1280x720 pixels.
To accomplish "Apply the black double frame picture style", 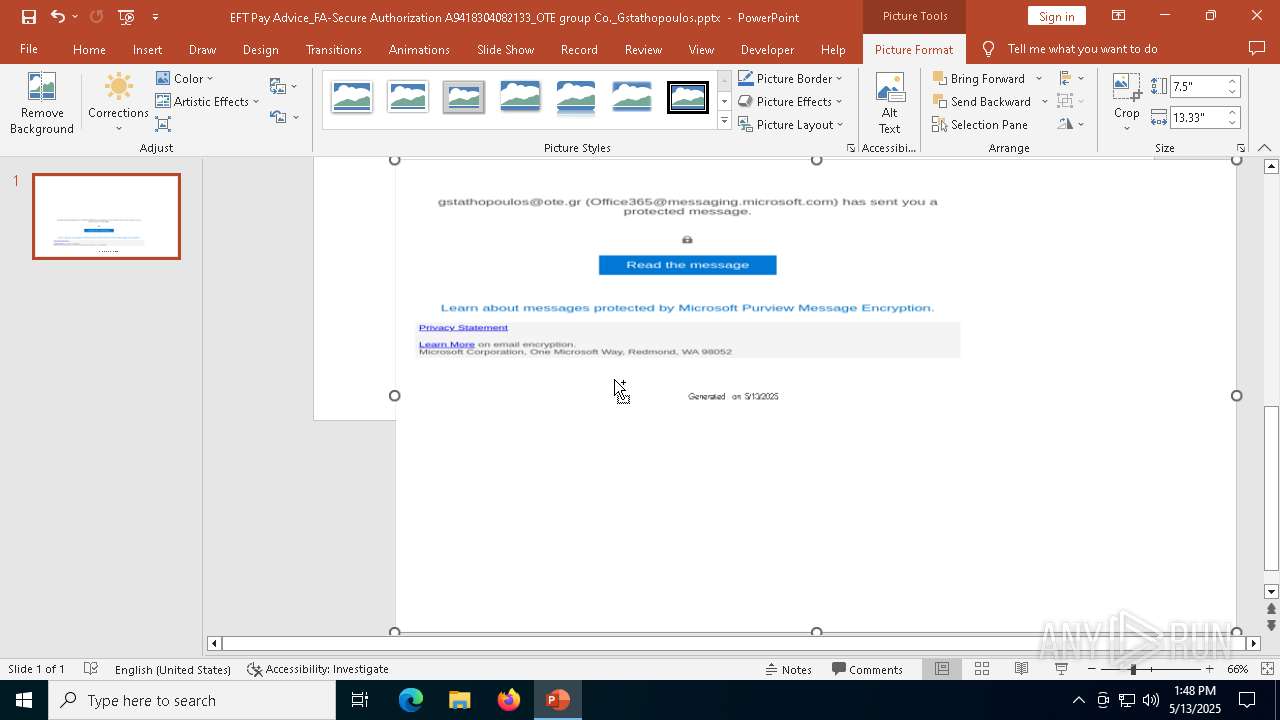I will pos(688,97).
